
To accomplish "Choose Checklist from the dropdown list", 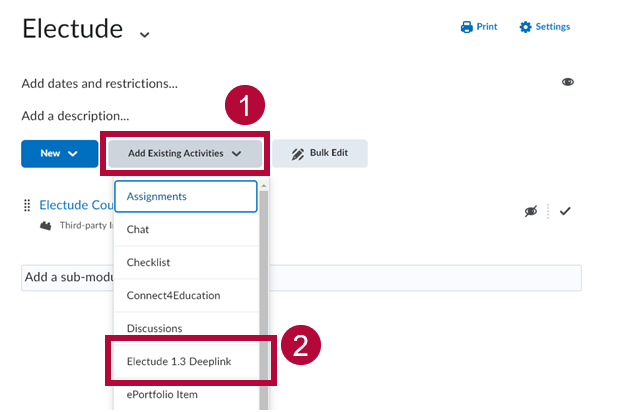I will [x=186, y=262].
